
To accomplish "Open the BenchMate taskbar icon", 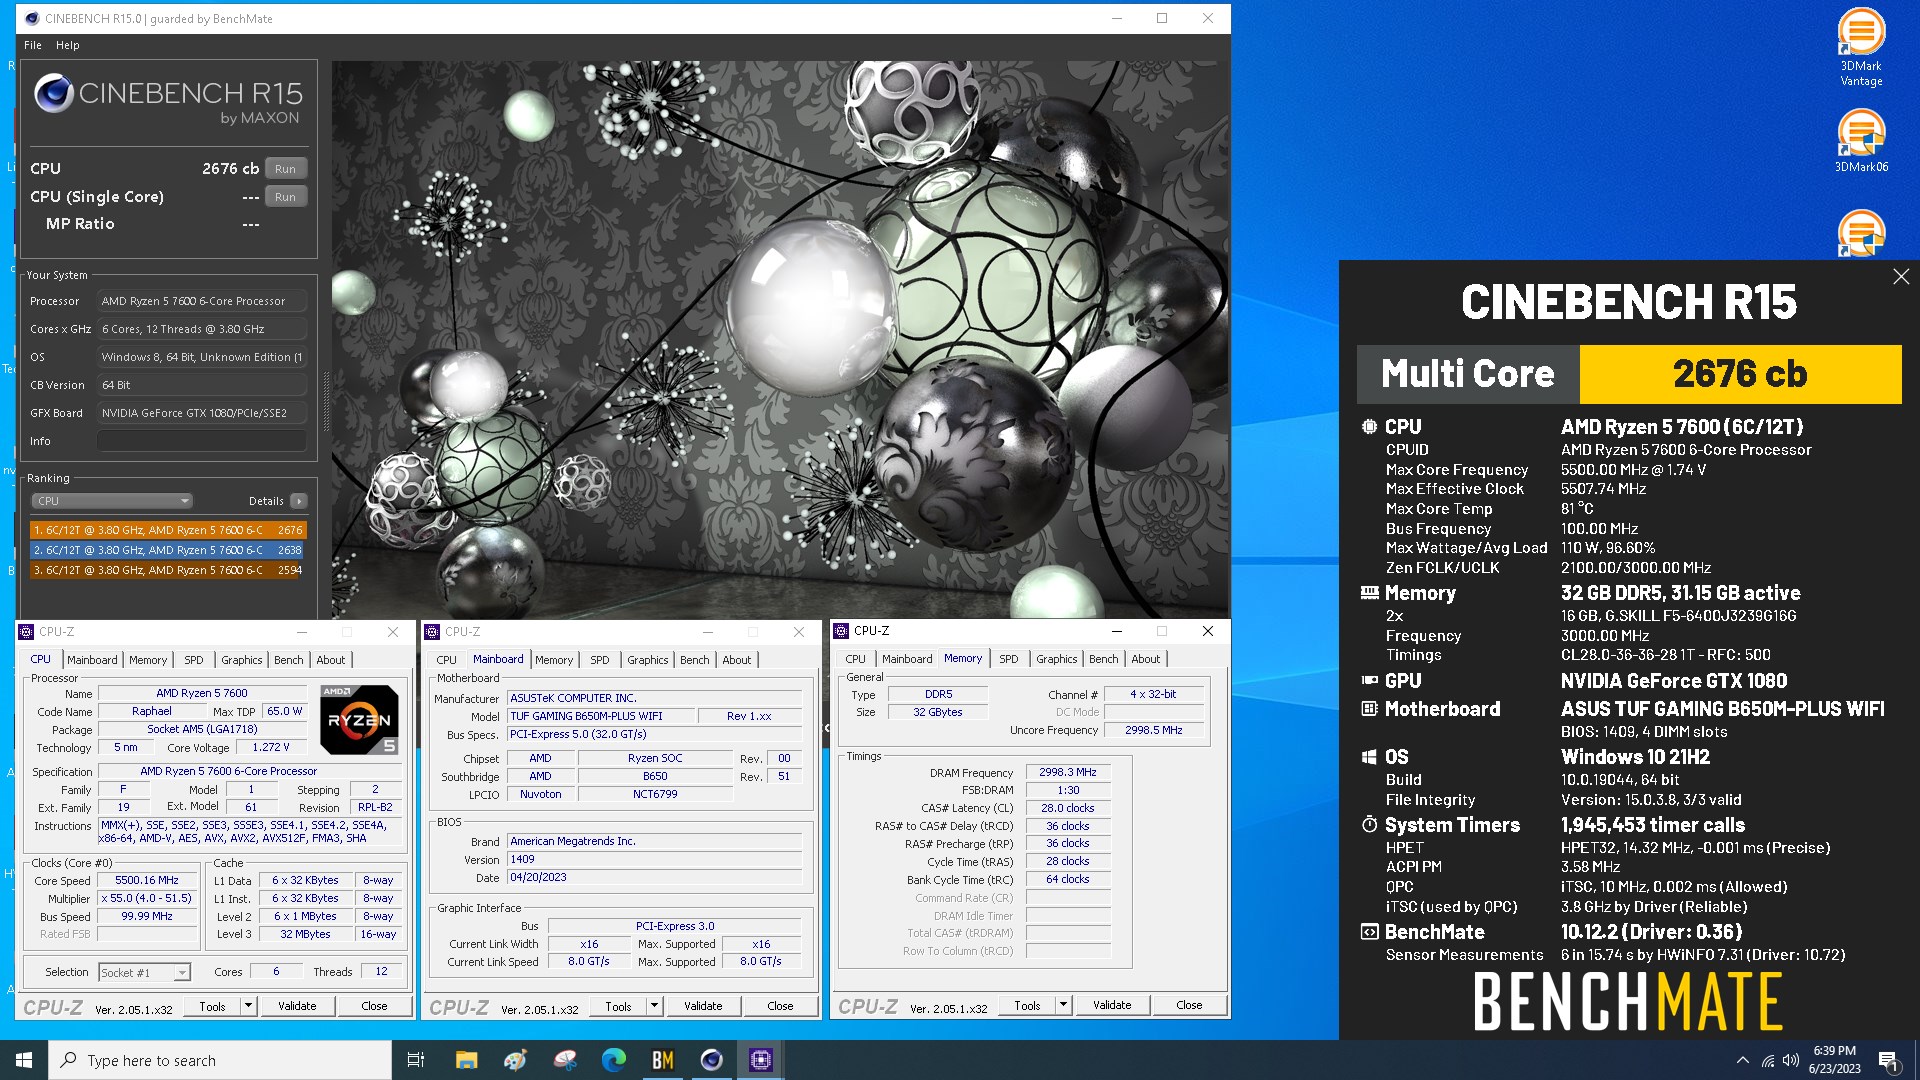I will tap(662, 1060).
